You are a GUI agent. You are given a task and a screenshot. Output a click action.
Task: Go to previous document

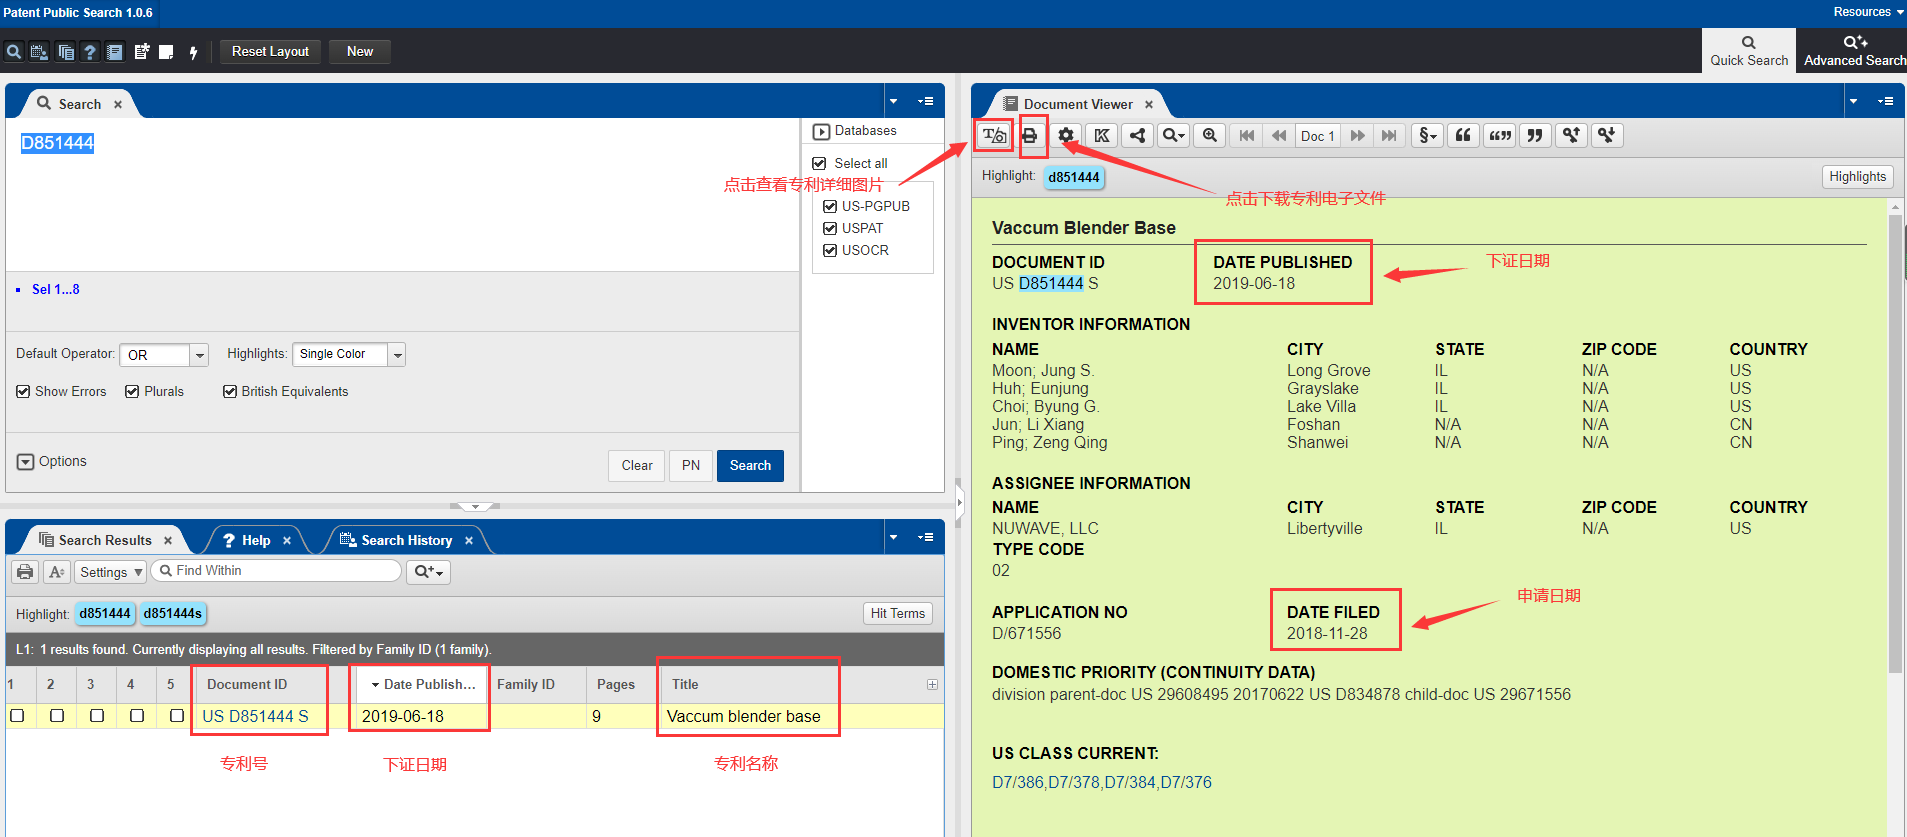tap(1278, 136)
